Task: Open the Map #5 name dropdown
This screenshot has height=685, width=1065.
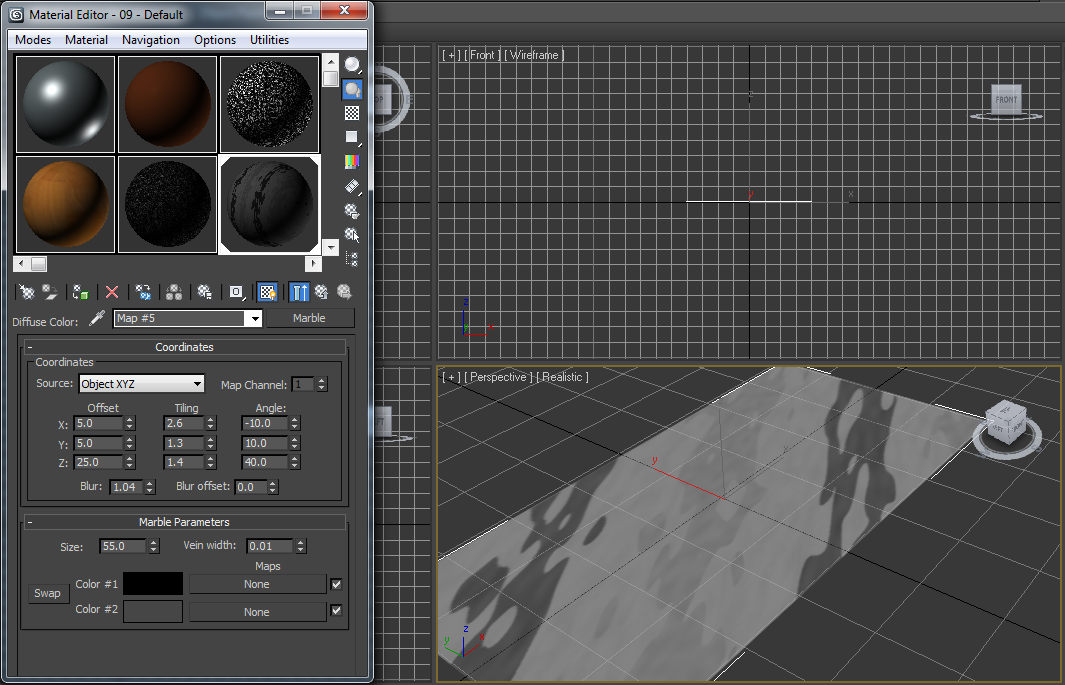Action: (x=255, y=318)
